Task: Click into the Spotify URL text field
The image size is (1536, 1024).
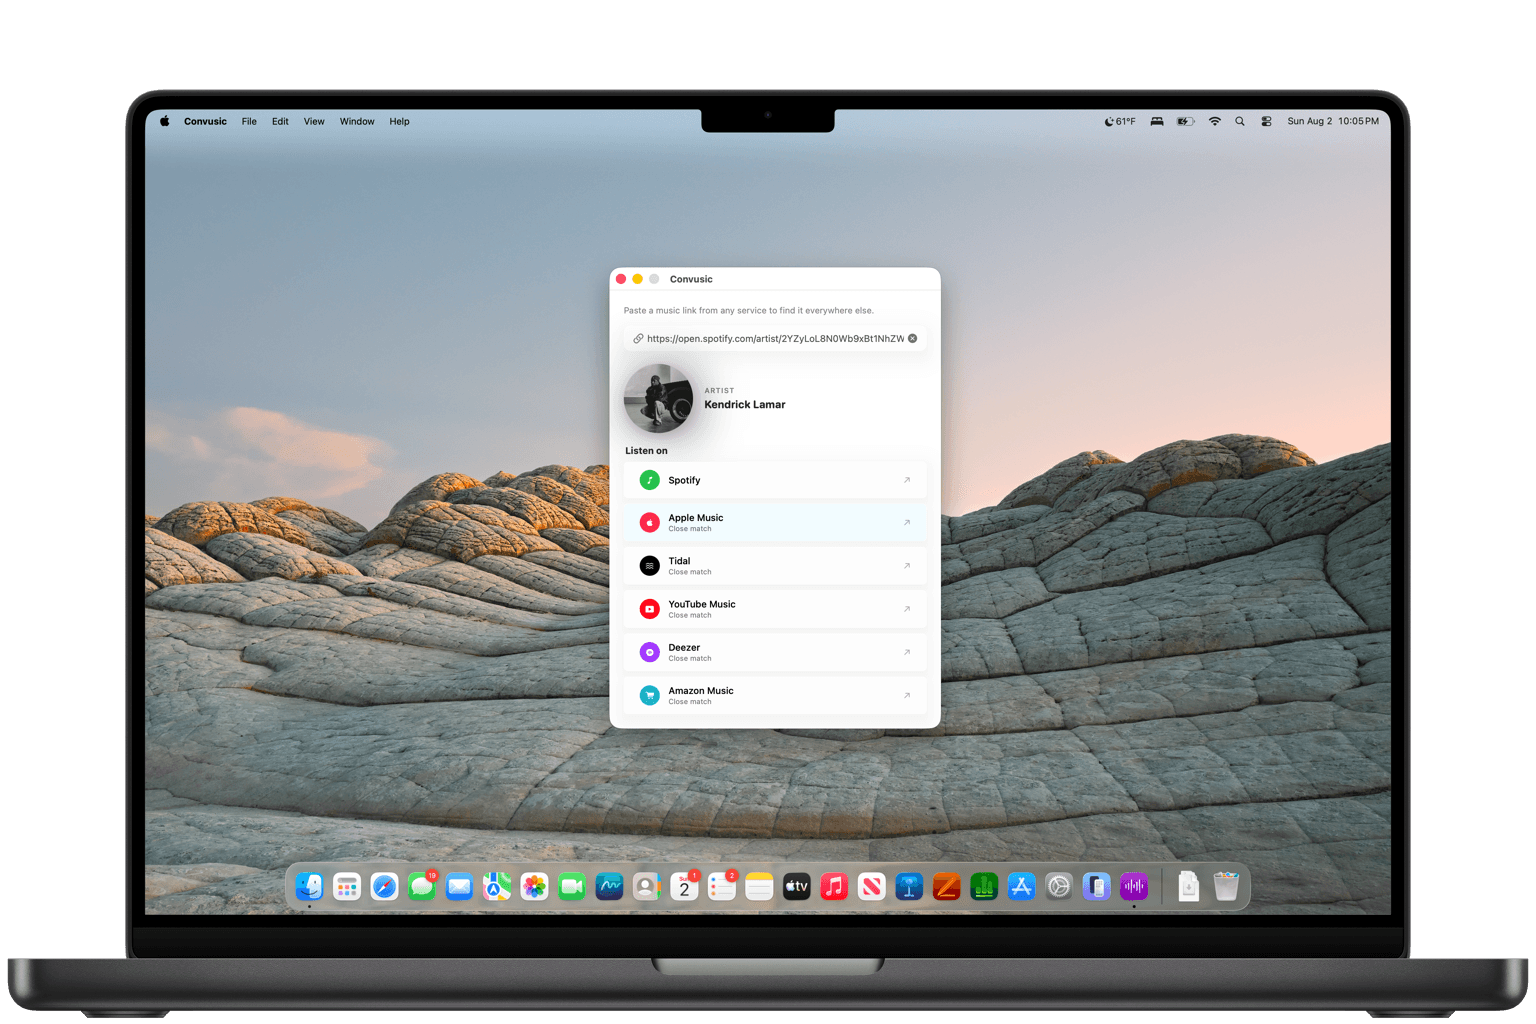Action: click(775, 339)
